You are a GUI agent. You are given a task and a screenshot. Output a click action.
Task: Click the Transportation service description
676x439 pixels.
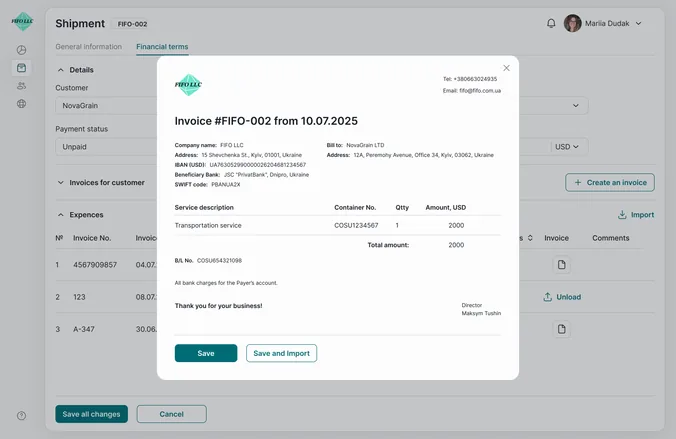click(208, 226)
